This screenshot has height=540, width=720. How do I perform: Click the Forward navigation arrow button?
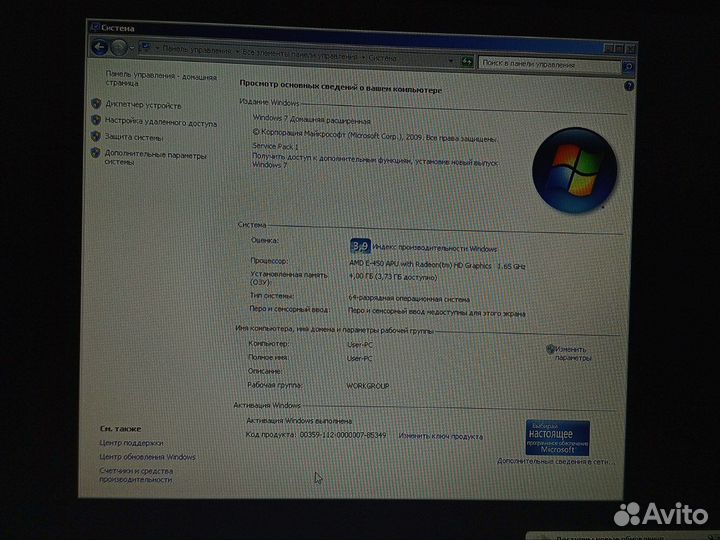point(119,48)
